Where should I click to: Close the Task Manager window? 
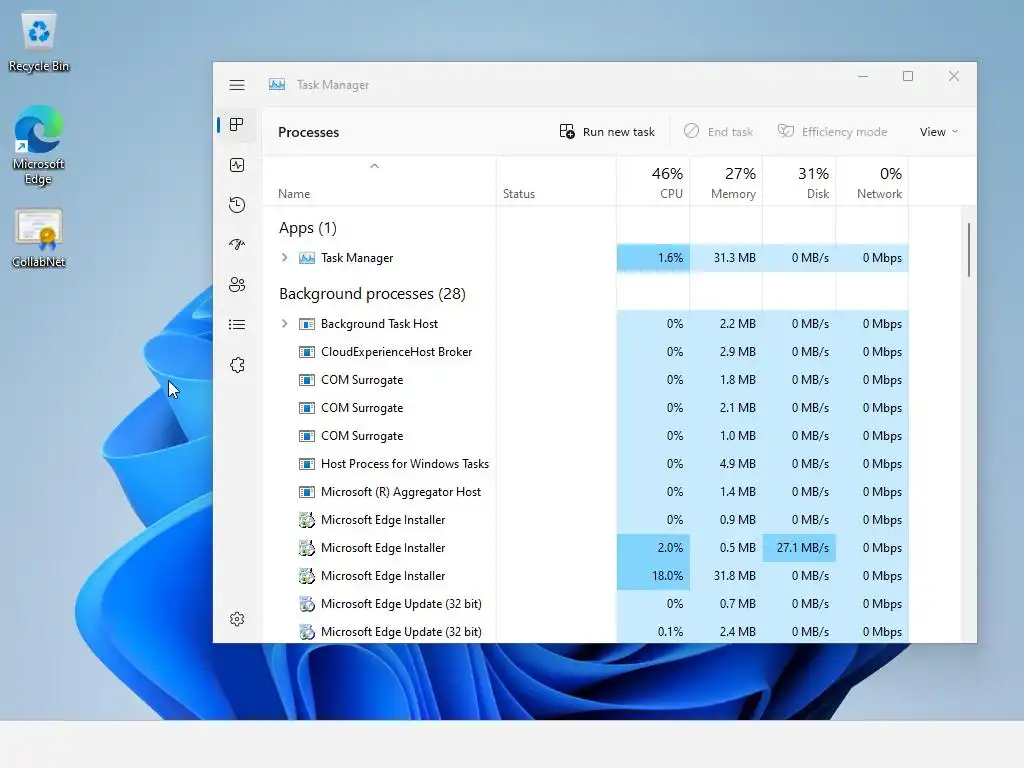[953, 76]
